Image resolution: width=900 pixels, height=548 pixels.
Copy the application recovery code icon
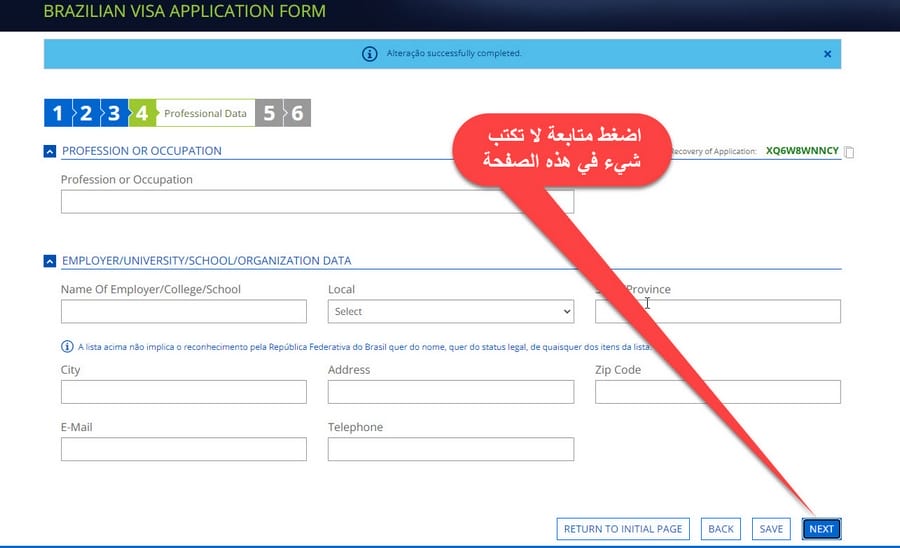coord(849,152)
